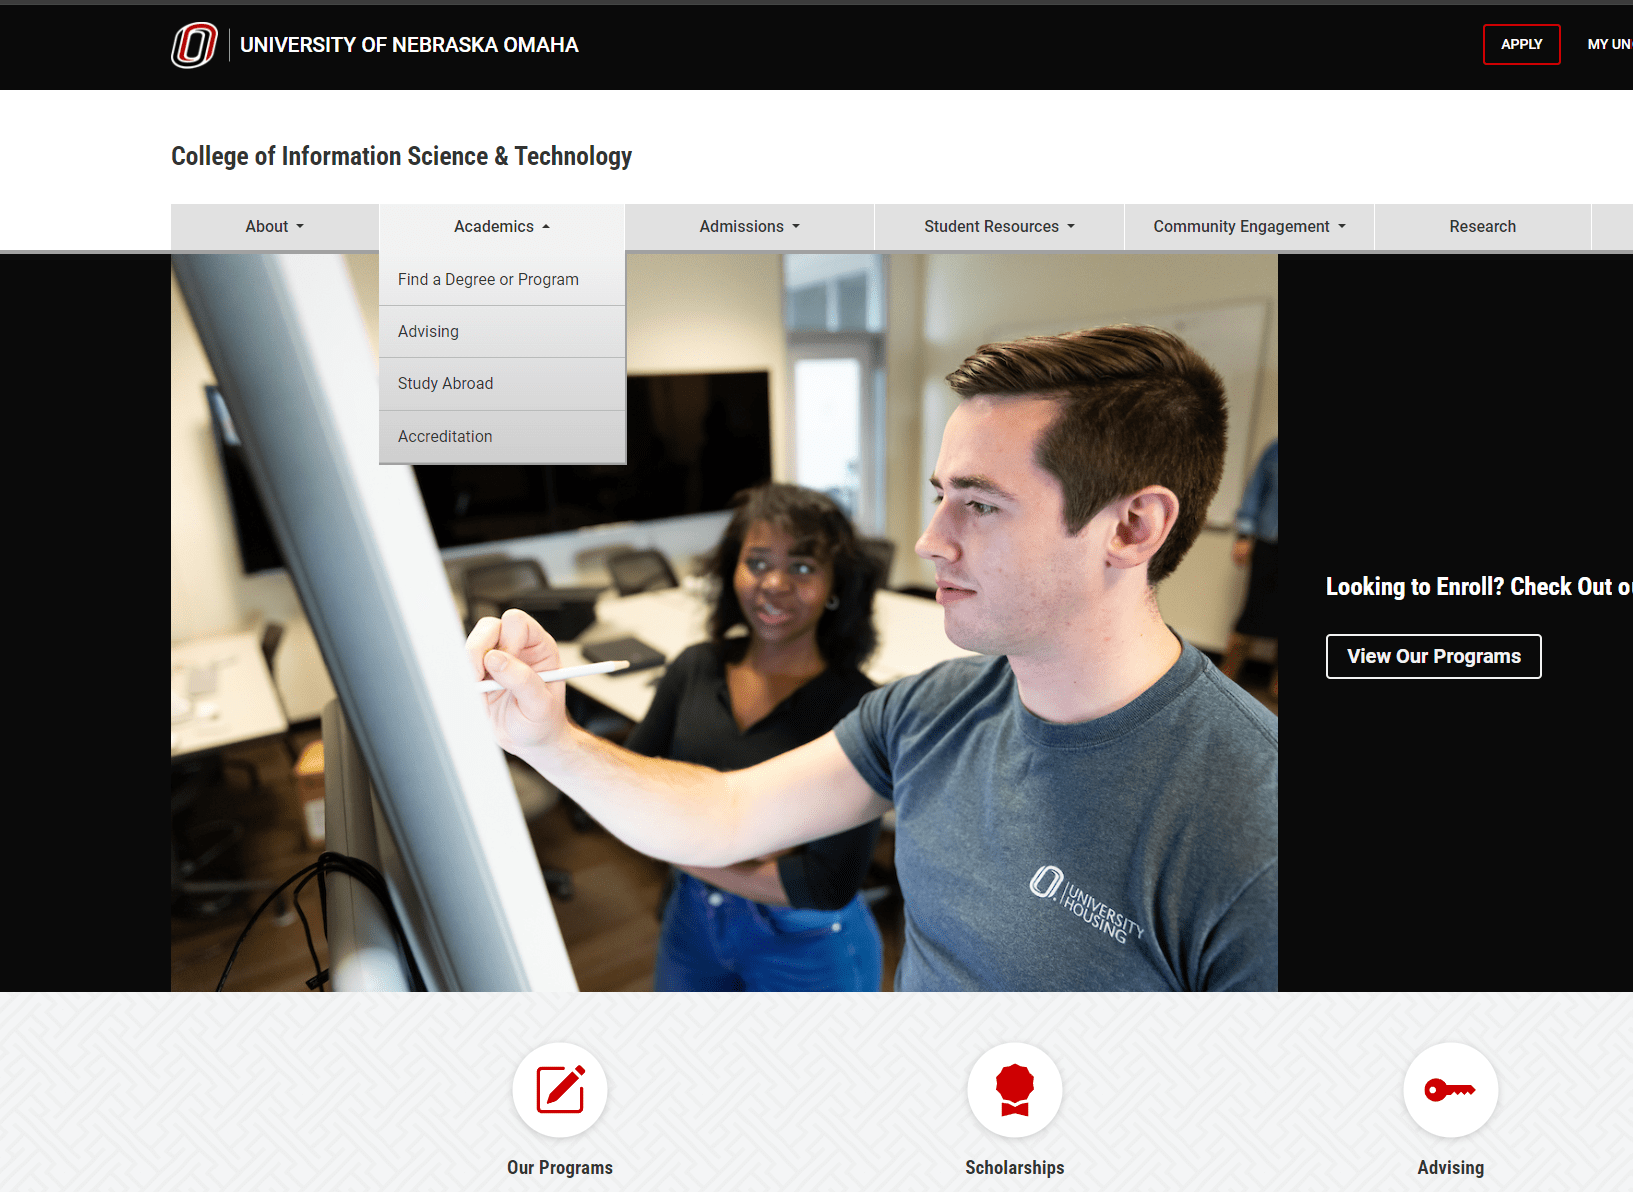Click View Our Programs button
Viewport: 1633px width, 1192px height.
(1434, 657)
